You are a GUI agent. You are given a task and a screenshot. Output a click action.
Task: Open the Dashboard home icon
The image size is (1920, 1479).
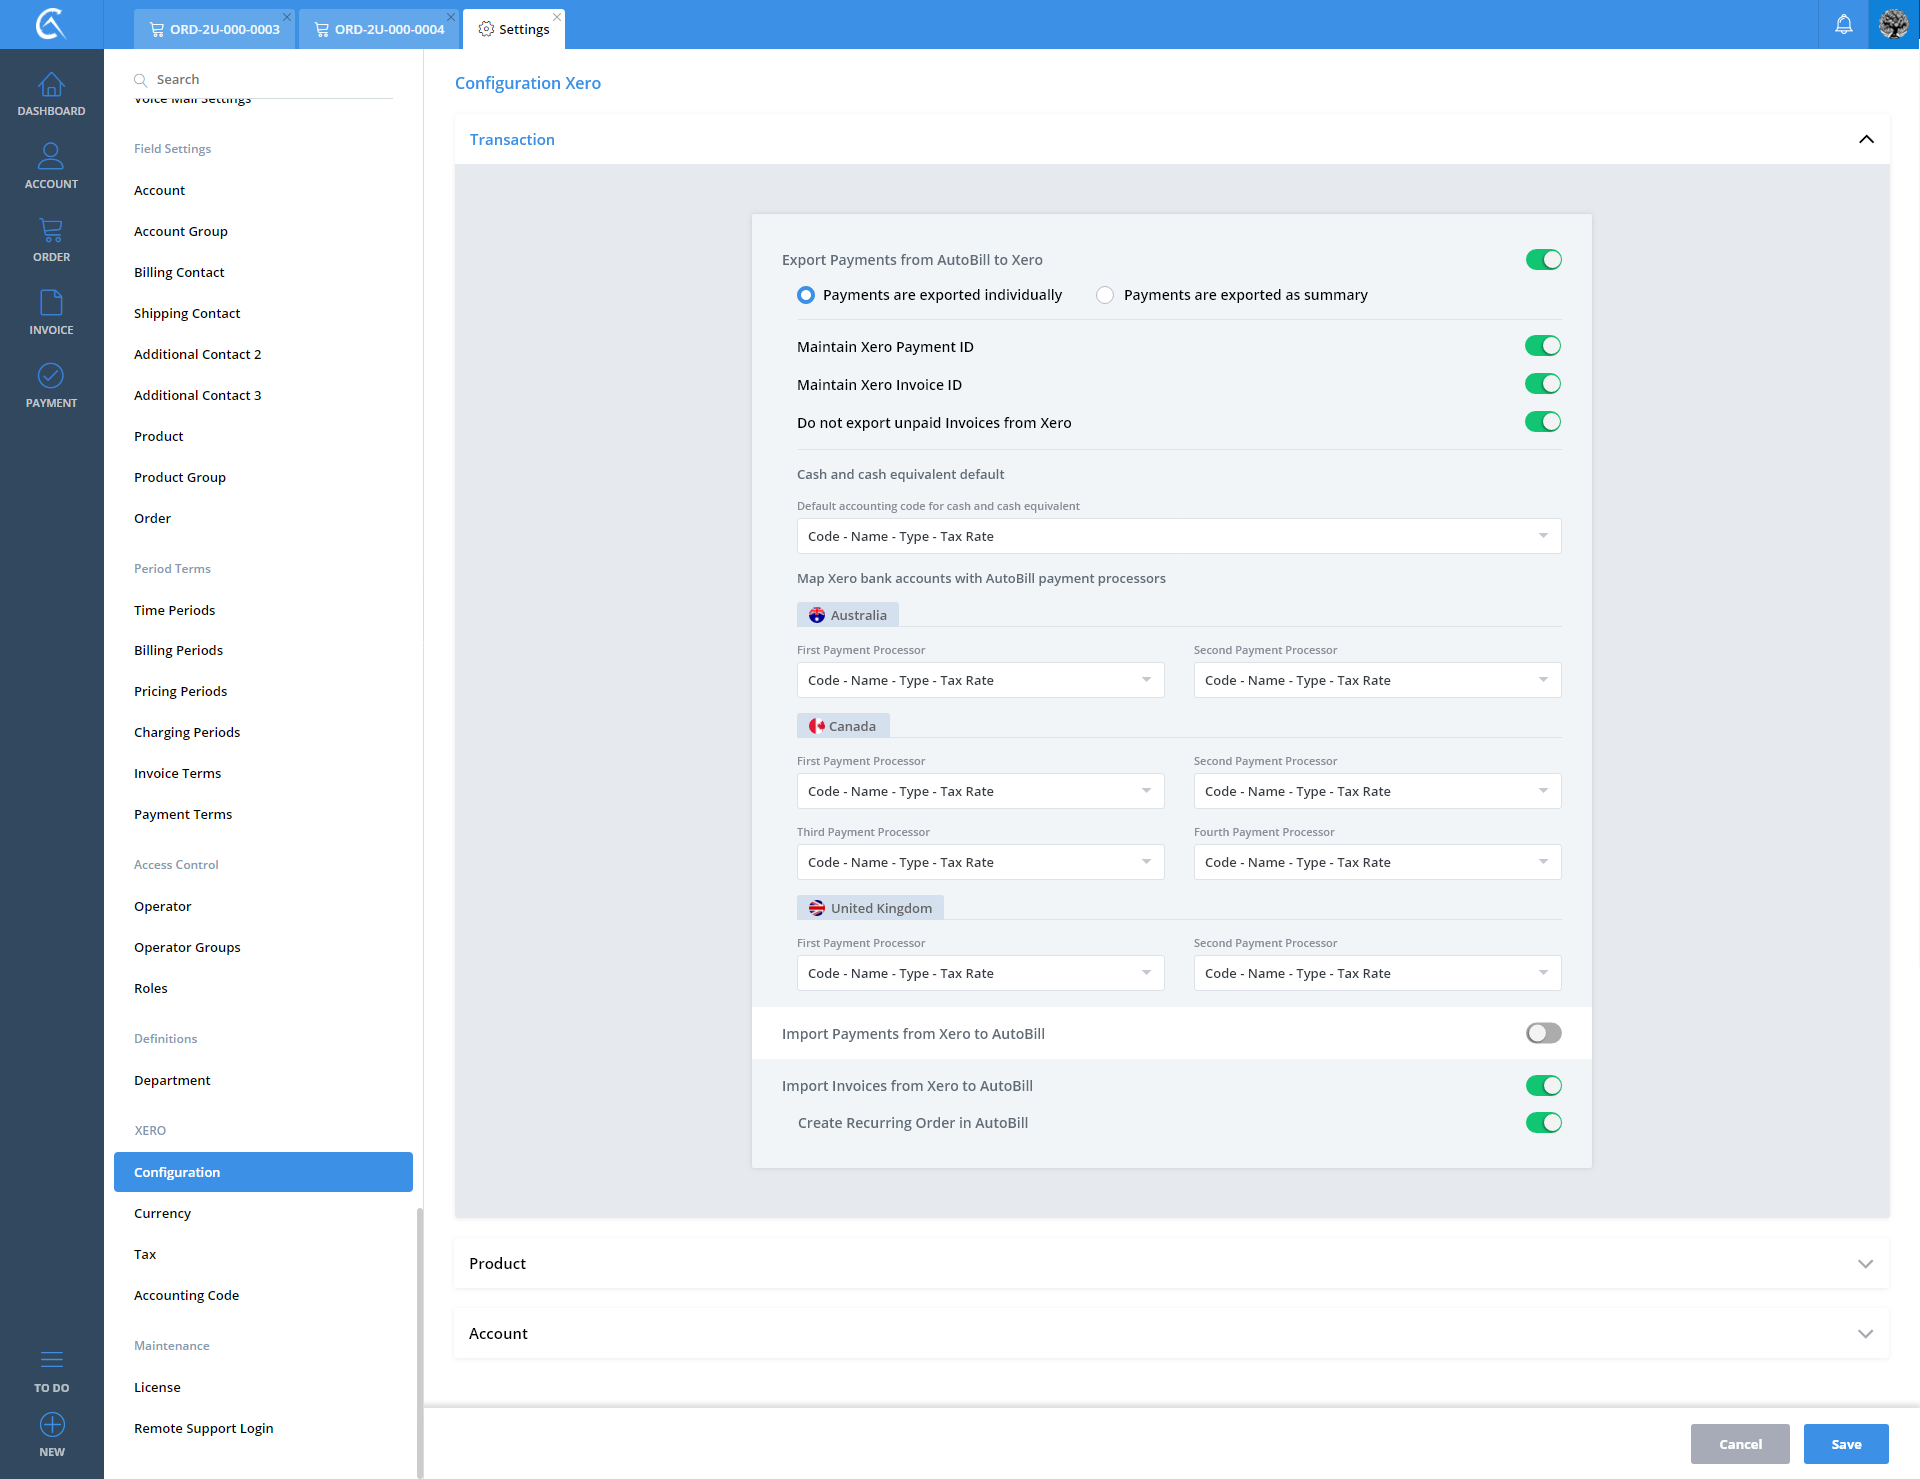[51, 86]
